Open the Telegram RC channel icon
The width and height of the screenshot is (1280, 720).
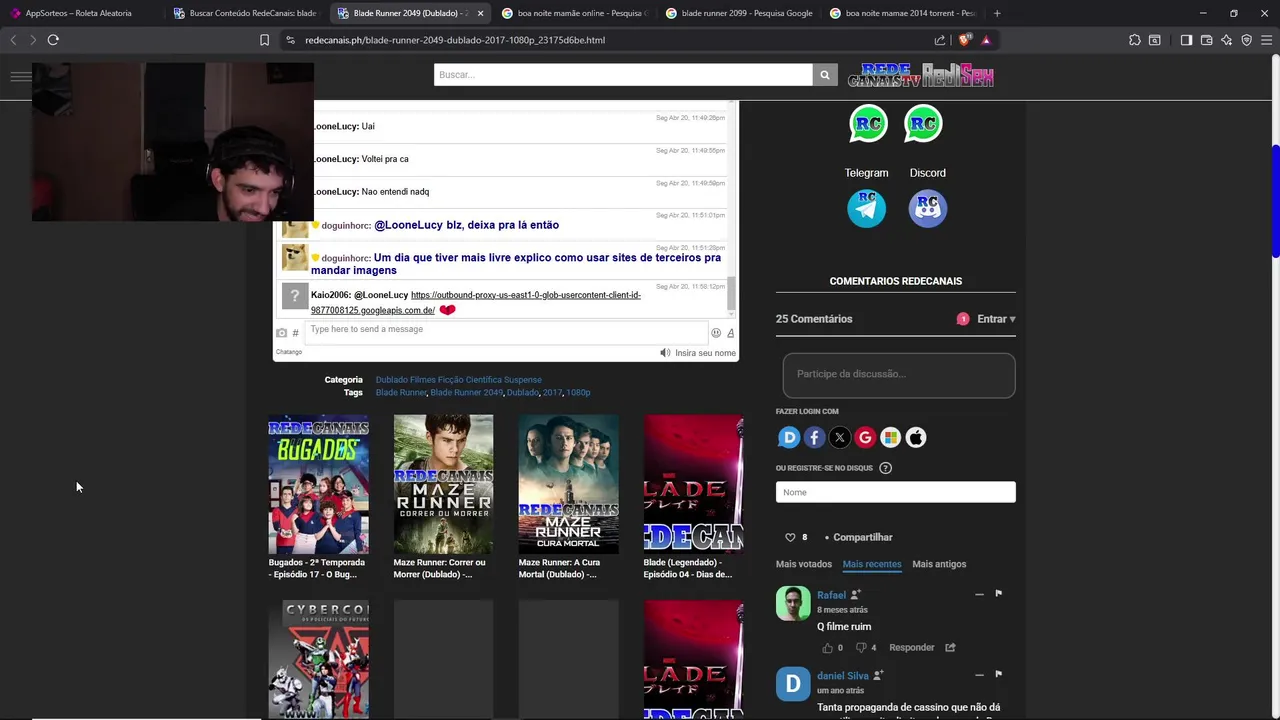tap(867, 208)
